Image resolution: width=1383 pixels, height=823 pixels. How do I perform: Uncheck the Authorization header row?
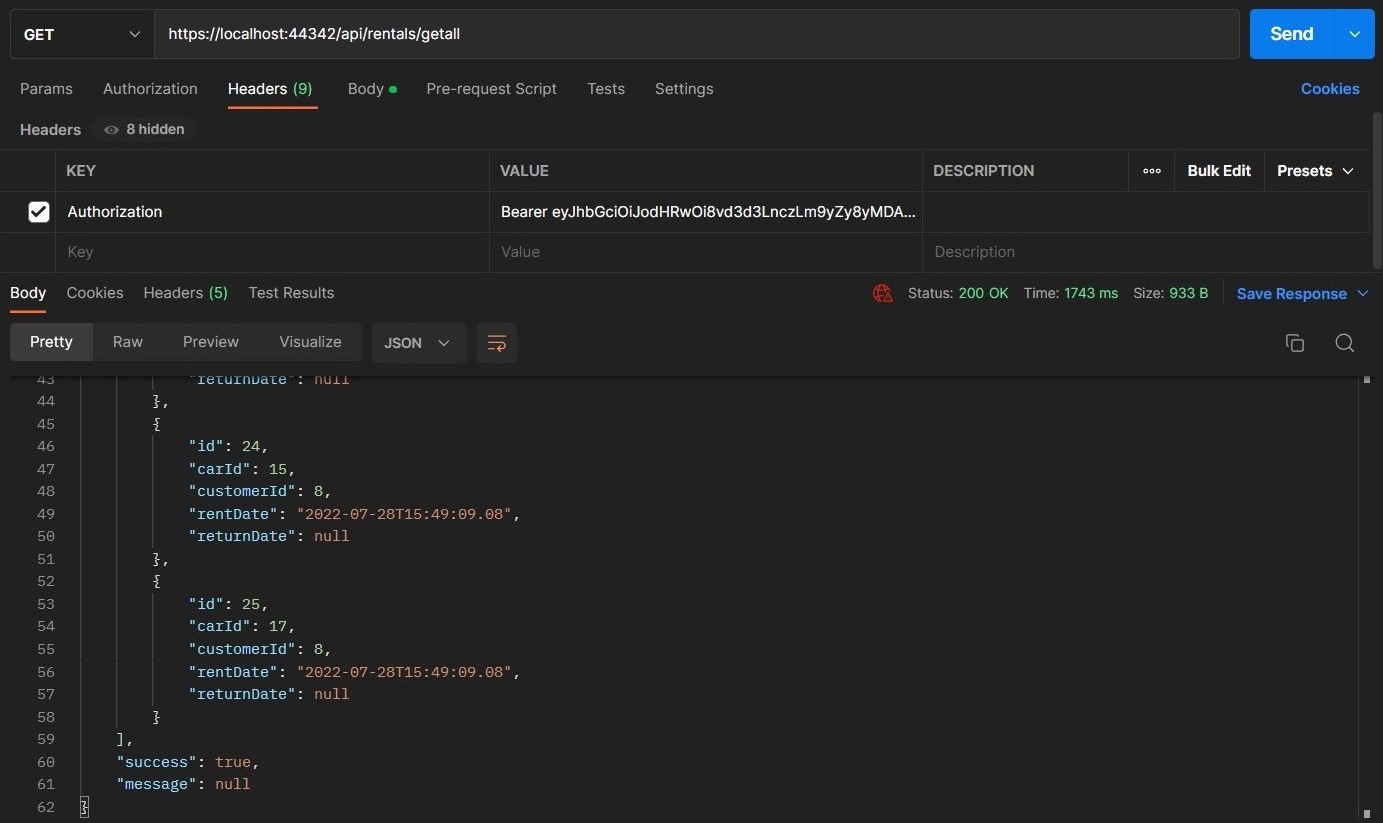(x=38, y=211)
